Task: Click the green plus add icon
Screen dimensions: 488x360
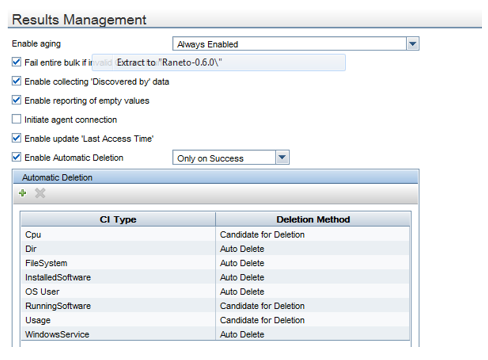Action: [23, 193]
